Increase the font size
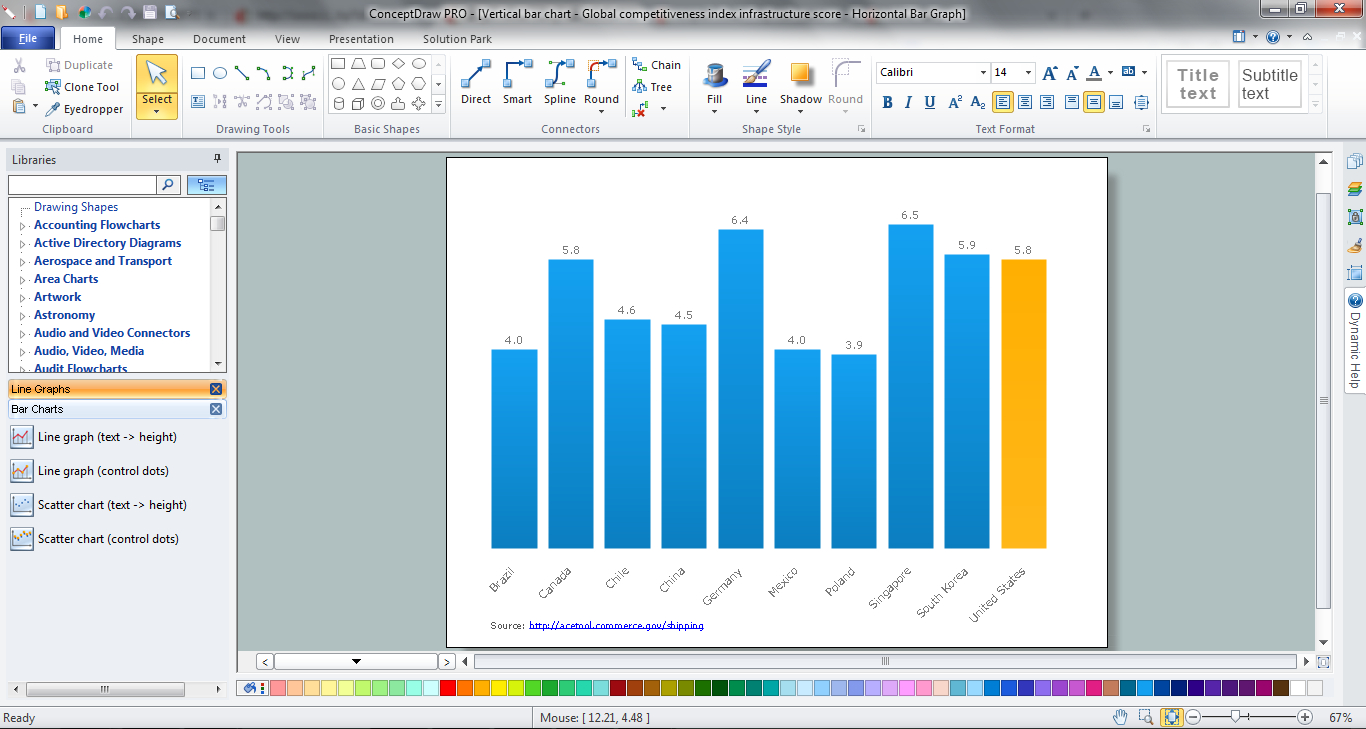The width and height of the screenshot is (1366, 729). (x=1050, y=73)
